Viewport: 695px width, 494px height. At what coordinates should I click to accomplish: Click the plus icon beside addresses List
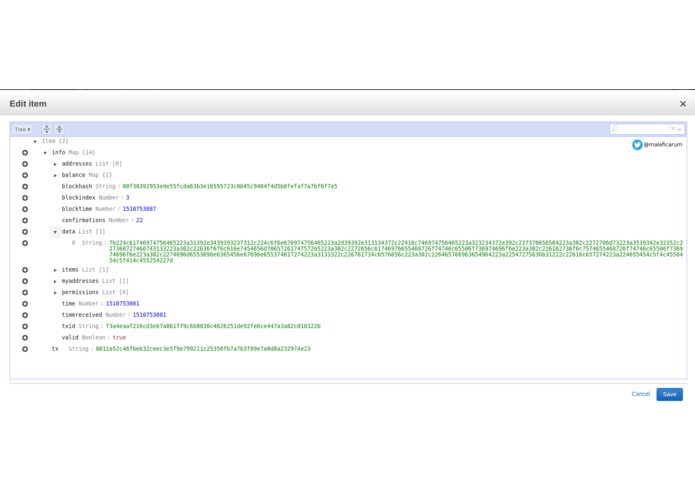click(25, 164)
